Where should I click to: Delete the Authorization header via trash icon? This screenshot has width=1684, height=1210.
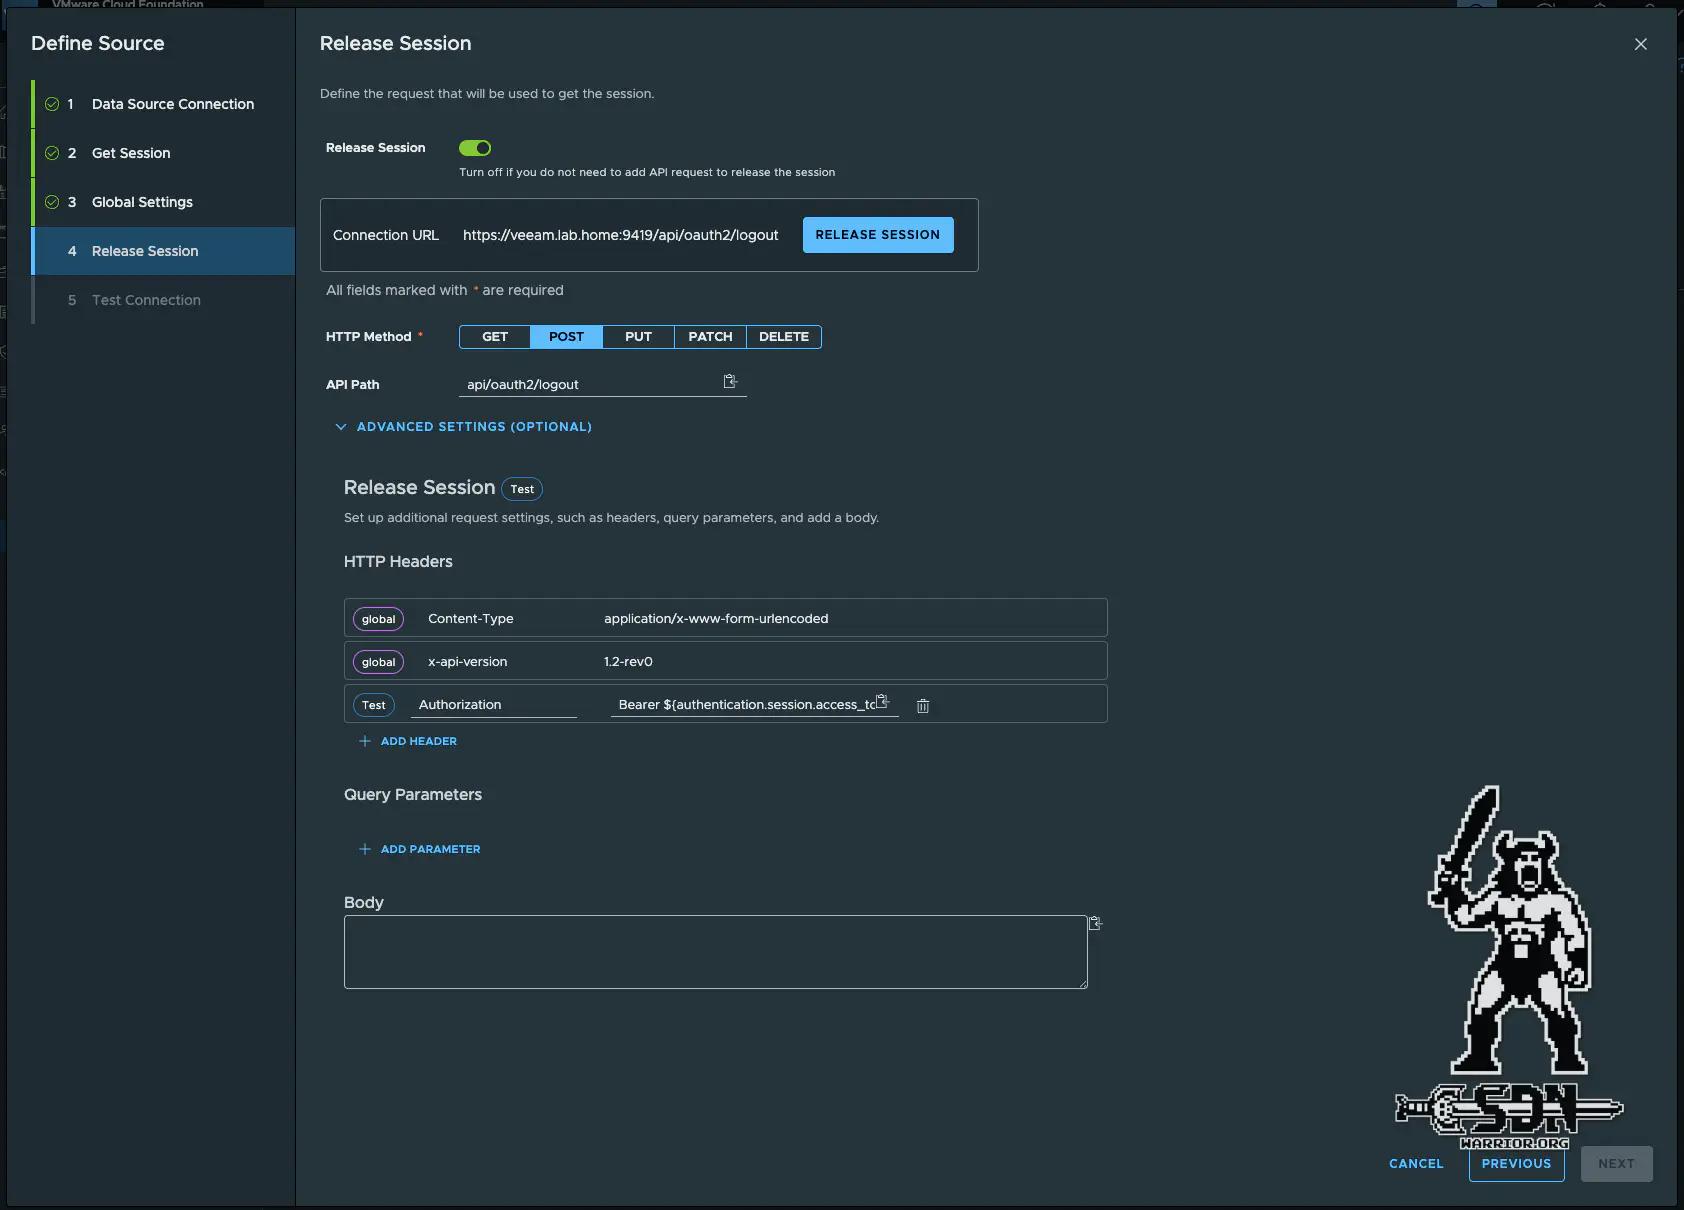tap(922, 705)
